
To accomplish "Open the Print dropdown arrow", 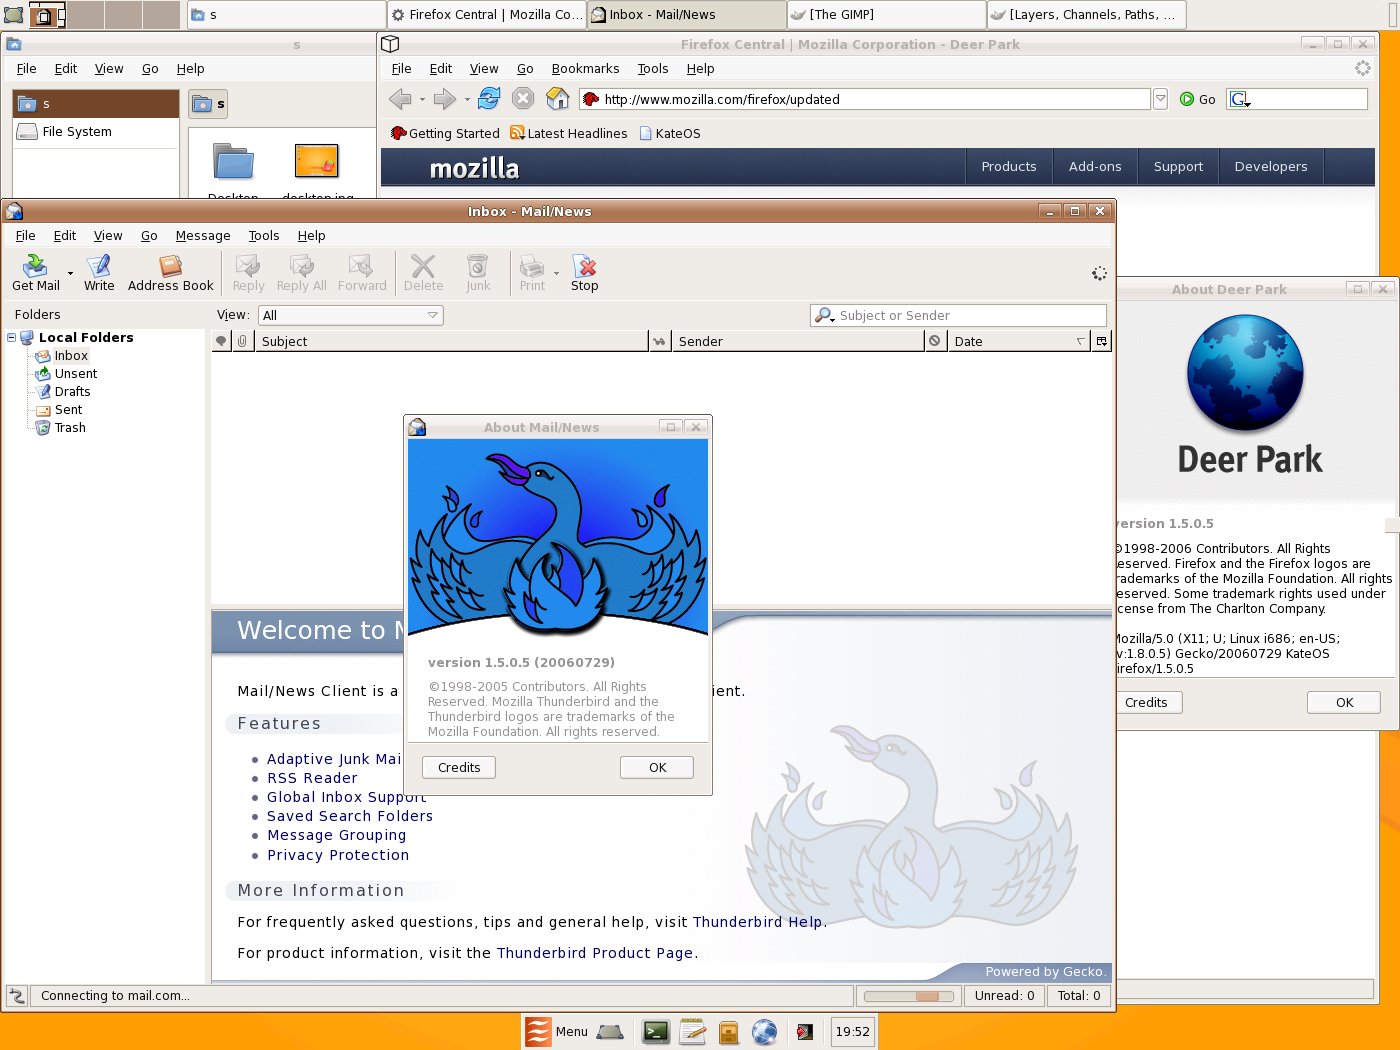I will [x=556, y=272].
